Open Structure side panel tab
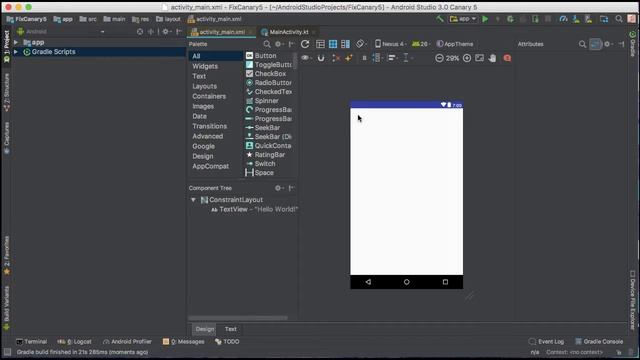640x360 pixels. coord(7,92)
